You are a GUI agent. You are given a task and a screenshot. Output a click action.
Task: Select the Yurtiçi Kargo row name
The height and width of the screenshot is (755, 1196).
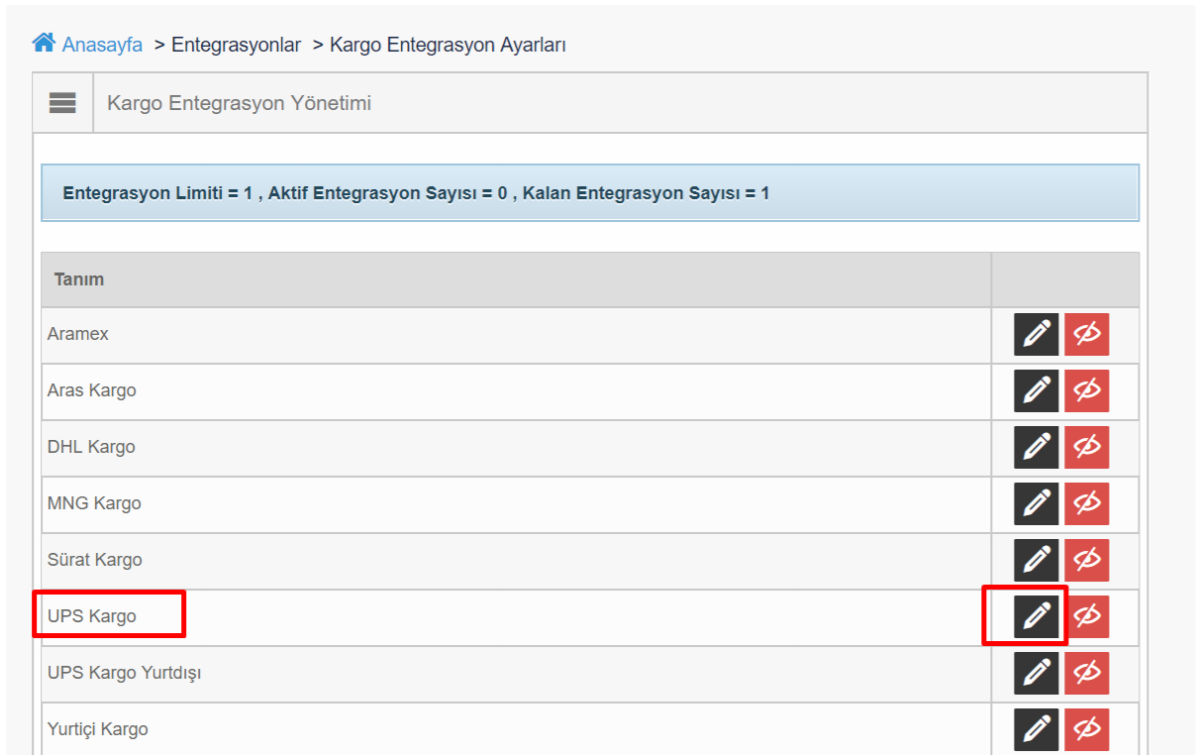pyautogui.click(x=98, y=729)
